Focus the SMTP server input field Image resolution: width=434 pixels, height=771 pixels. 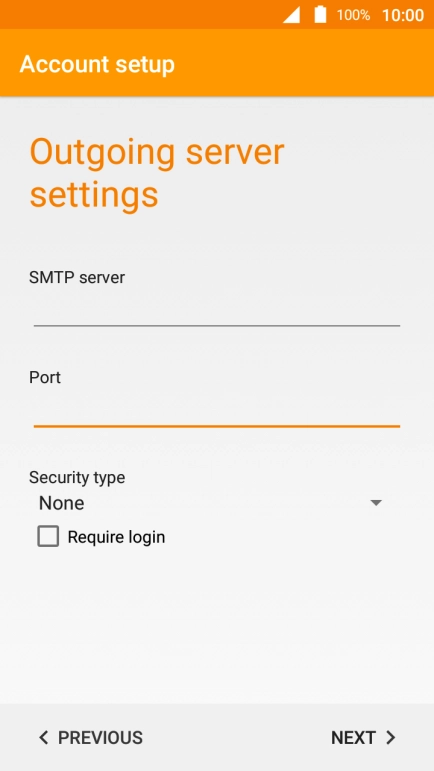(x=217, y=310)
